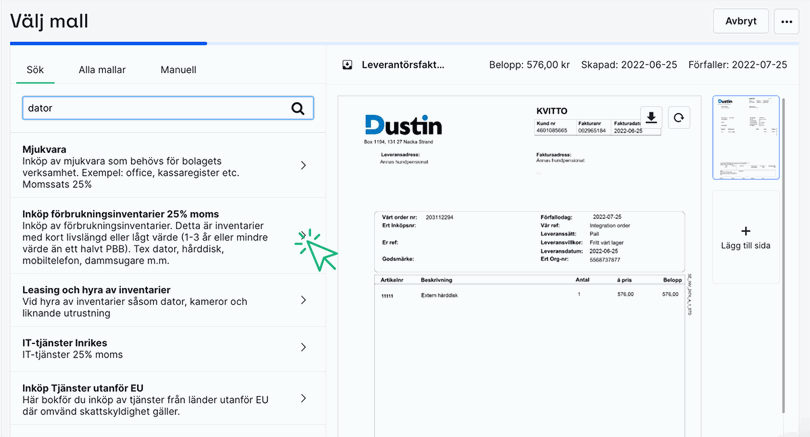Switch to the Sök tab
Image resolution: width=810 pixels, height=437 pixels.
pyautogui.click(x=35, y=70)
